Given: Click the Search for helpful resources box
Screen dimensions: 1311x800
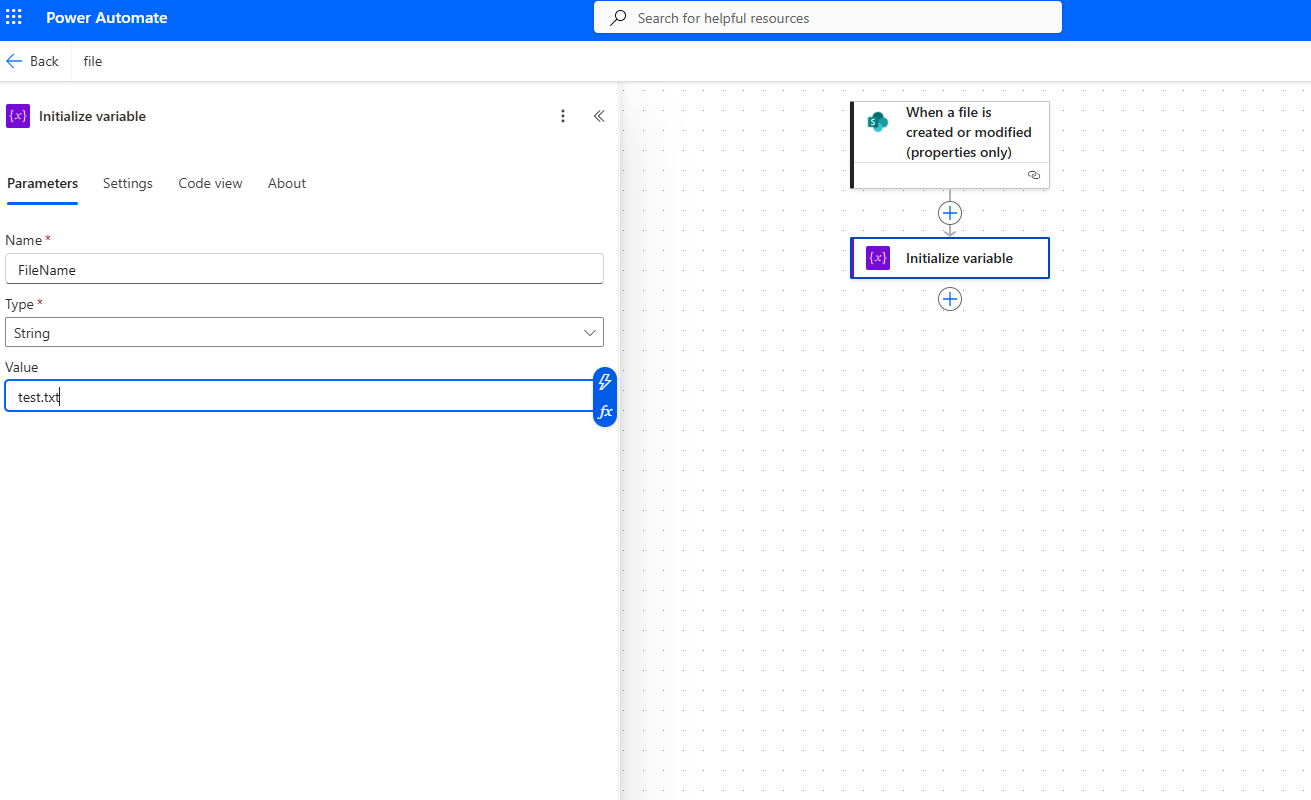Looking at the screenshot, I should pyautogui.click(x=828, y=18).
